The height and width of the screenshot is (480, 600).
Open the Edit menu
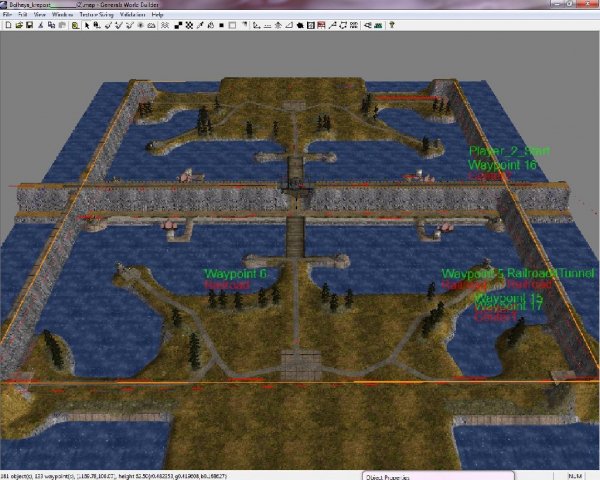[22, 15]
